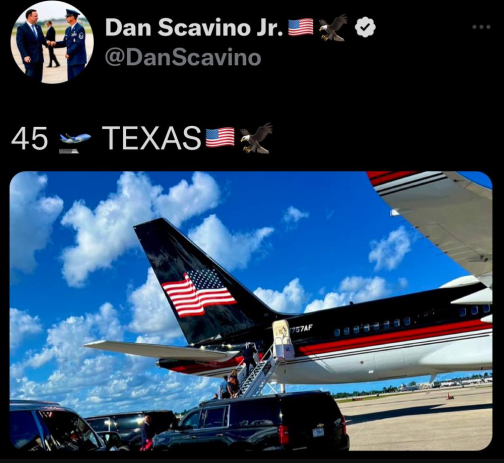Open Dan Scavino's profile picture
This screenshot has height=463, width=504.
pyautogui.click(x=52, y=43)
